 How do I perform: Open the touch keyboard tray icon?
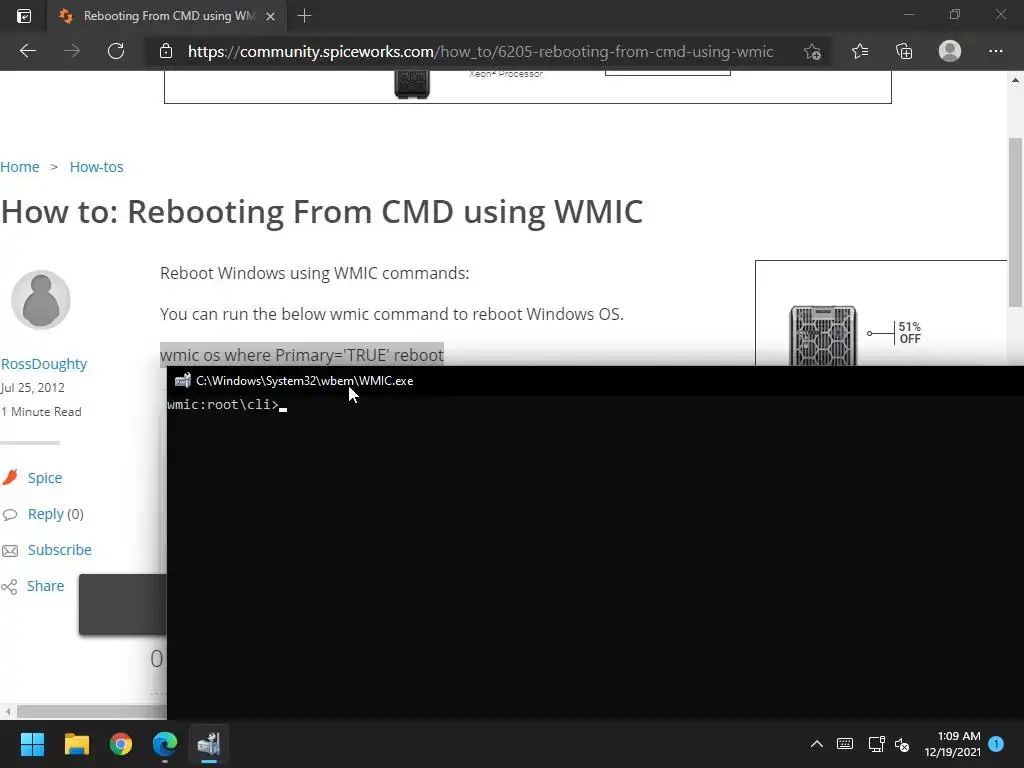click(x=844, y=744)
